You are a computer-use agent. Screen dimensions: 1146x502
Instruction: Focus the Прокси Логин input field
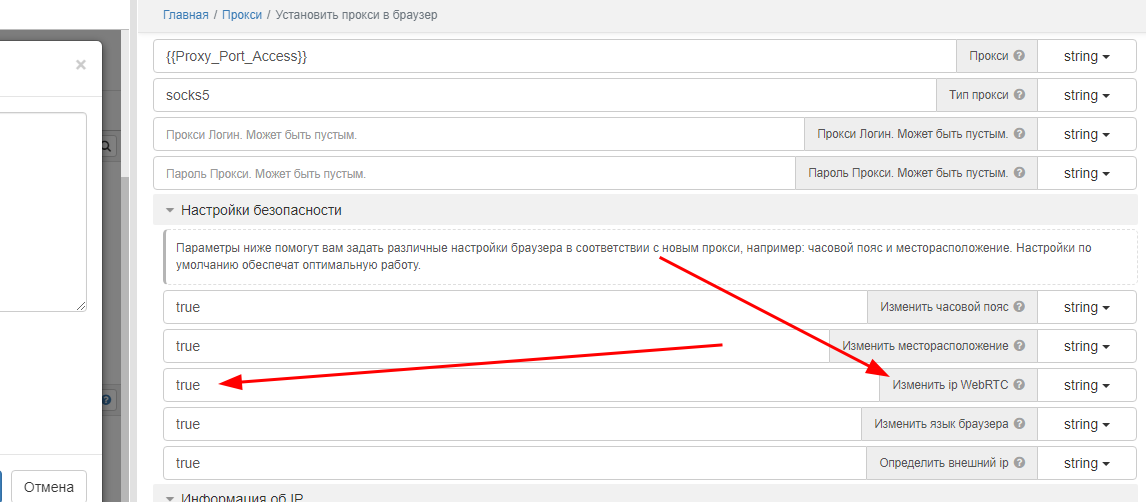(479, 134)
